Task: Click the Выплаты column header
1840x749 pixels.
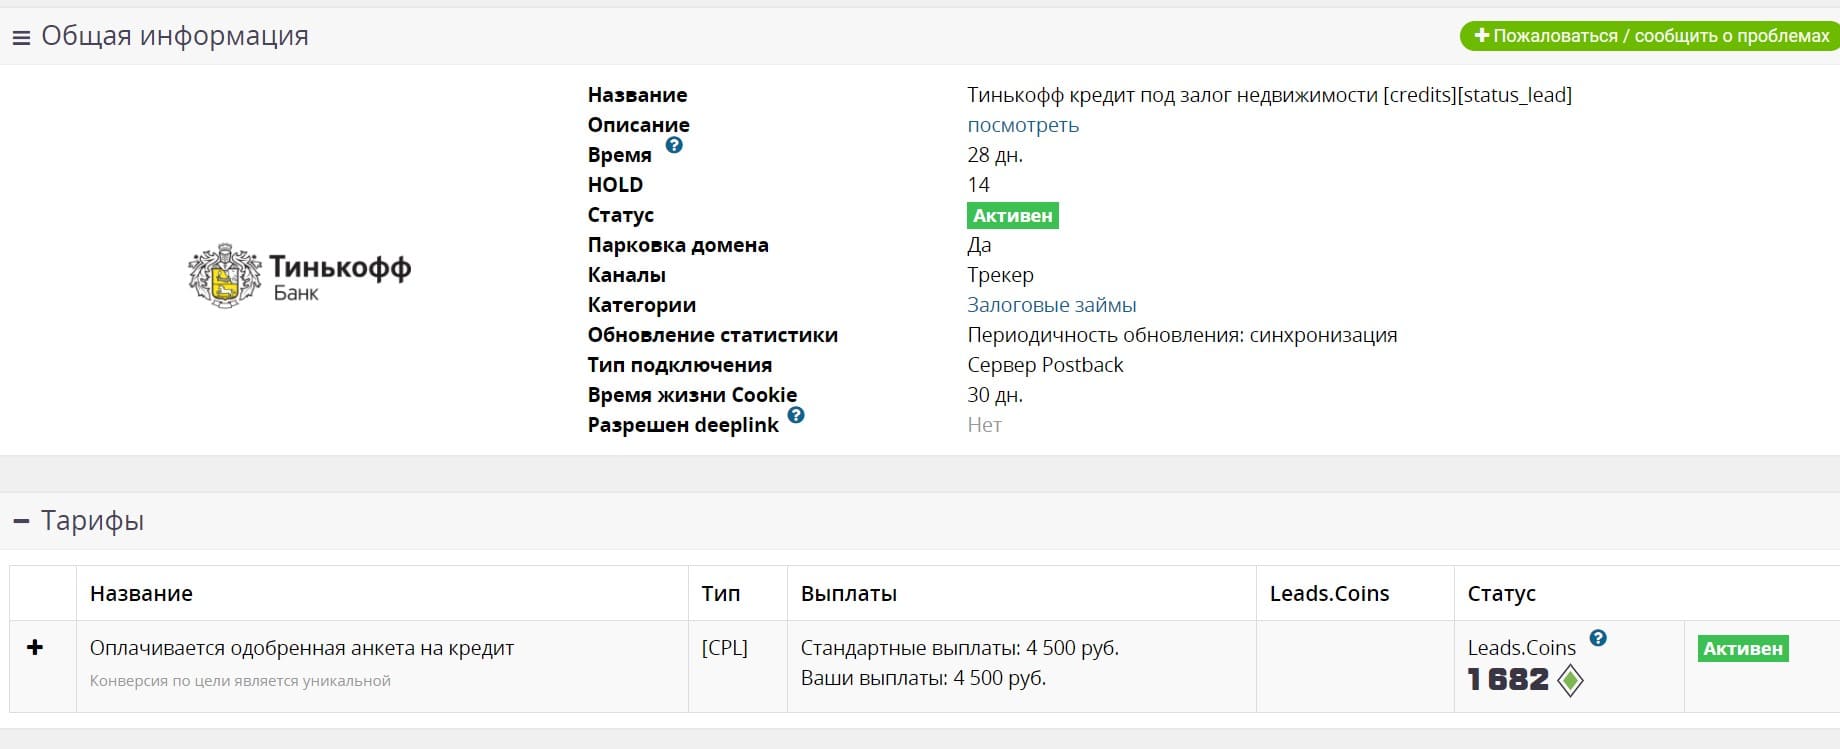Action: click(848, 594)
